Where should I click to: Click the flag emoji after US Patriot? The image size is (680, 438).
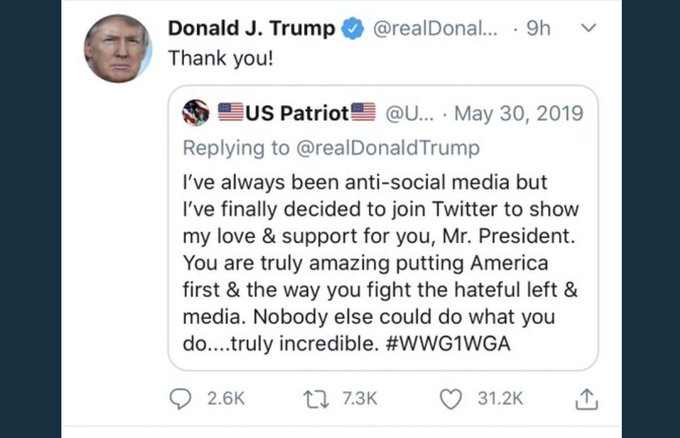point(362,113)
